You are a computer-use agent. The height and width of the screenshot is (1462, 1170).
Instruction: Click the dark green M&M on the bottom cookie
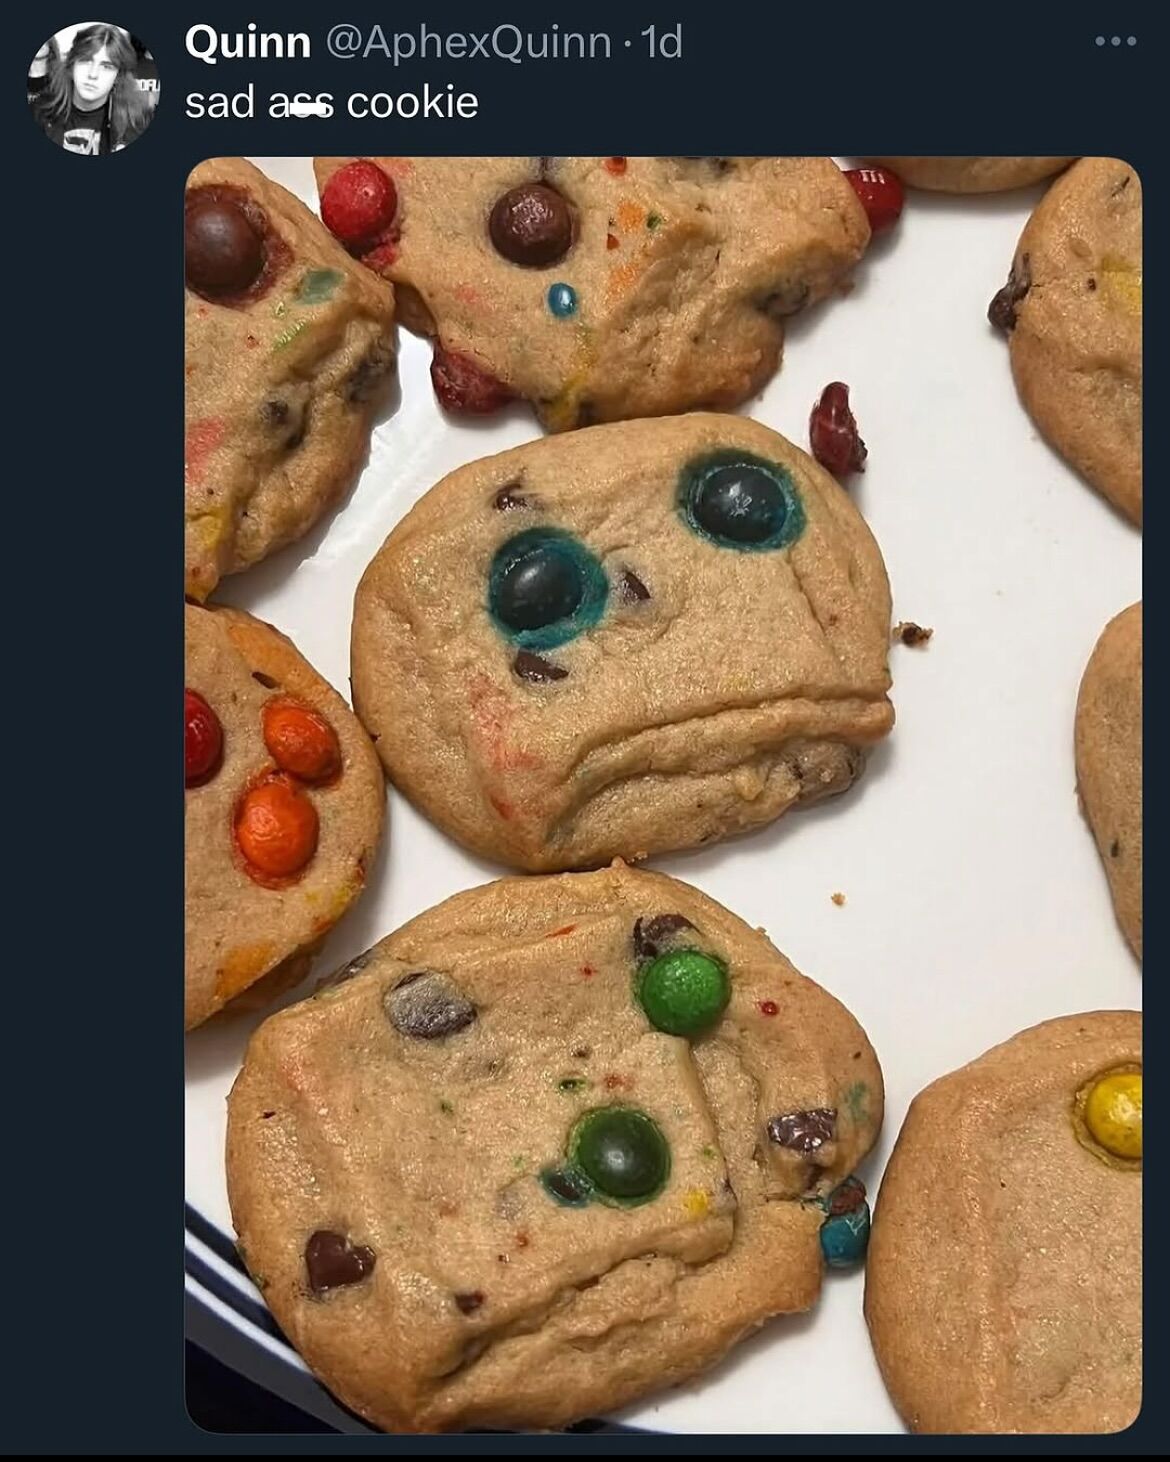pyautogui.click(x=621, y=1153)
